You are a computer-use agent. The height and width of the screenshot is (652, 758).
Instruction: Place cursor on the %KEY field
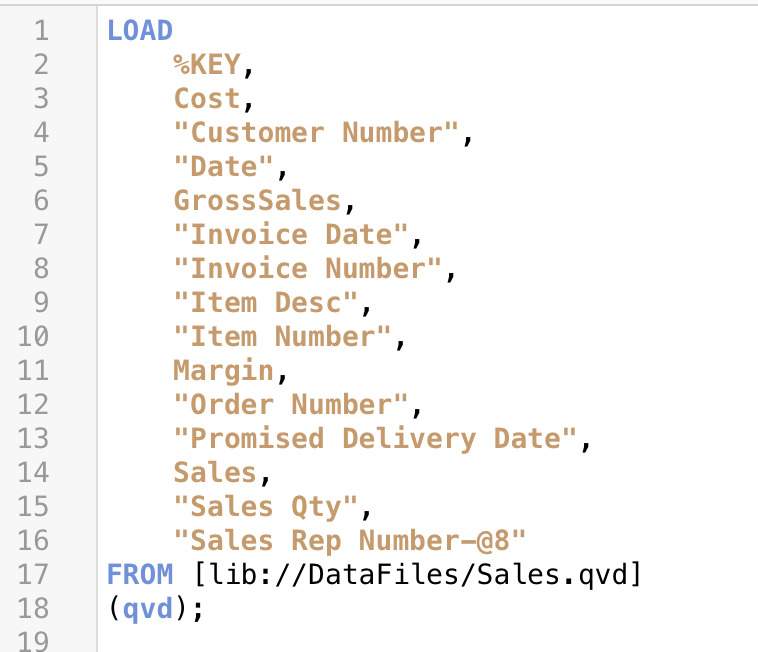tap(207, 65)
